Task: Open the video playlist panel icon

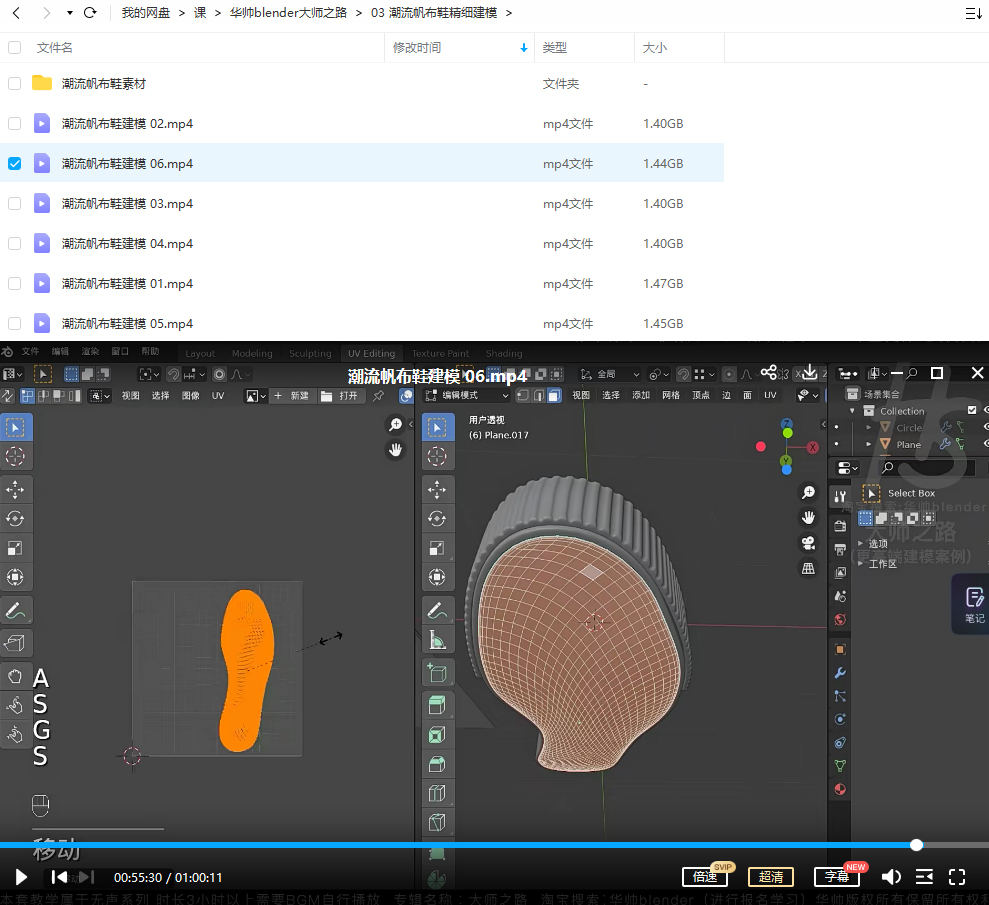Action: pos(924,877)
